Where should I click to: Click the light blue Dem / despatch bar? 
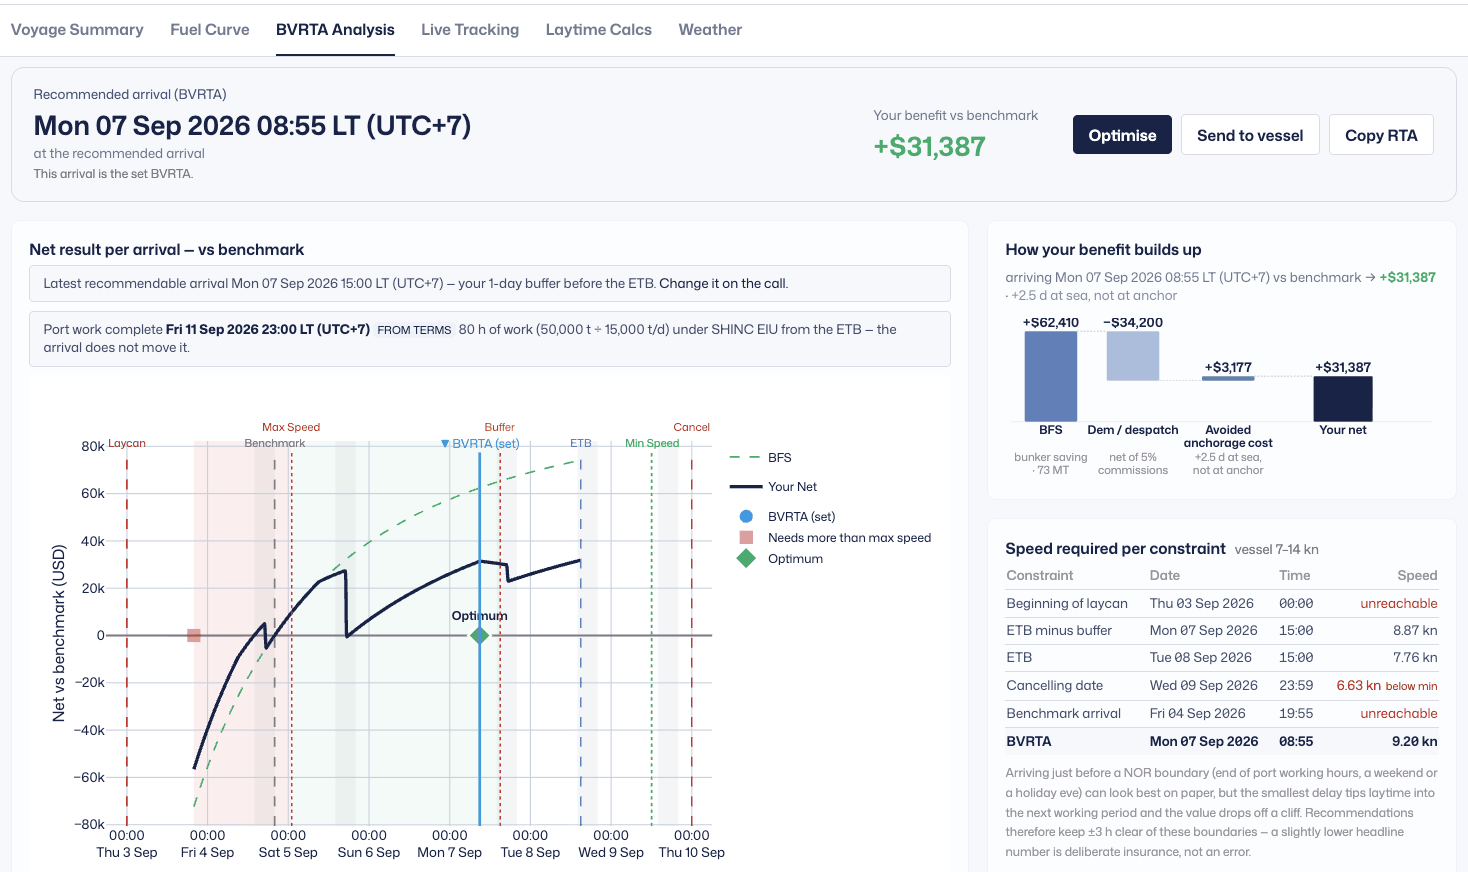(1133, 356)
